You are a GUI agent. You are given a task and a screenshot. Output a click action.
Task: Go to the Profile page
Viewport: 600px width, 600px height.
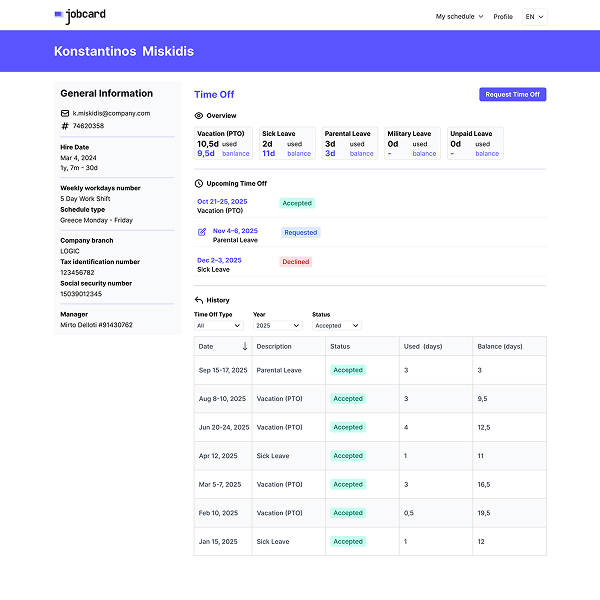click(503, 16)
